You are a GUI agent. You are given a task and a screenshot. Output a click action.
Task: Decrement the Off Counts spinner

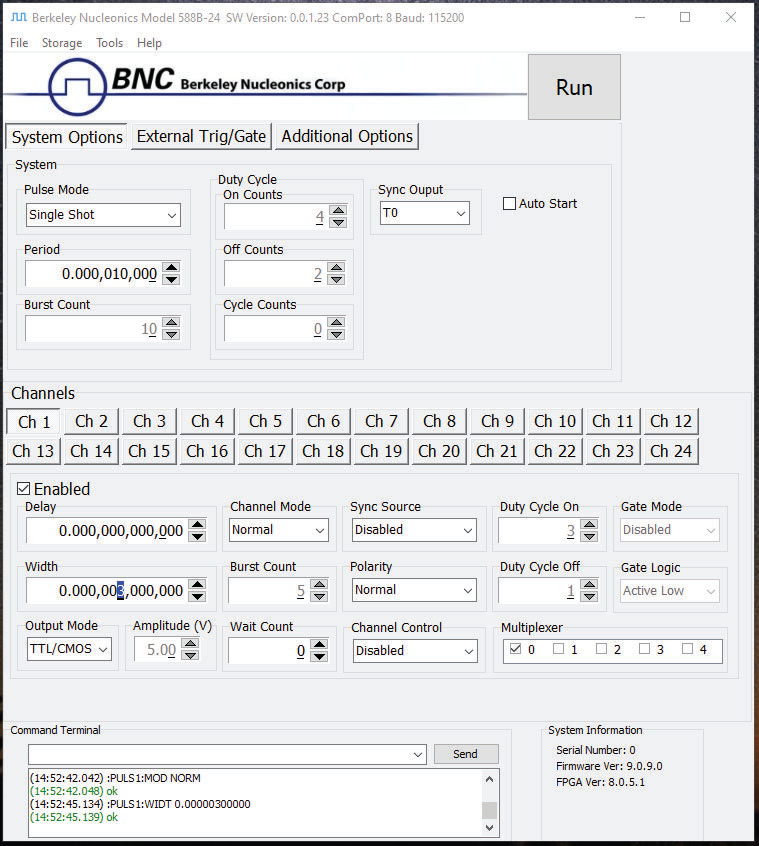pos(337,279)
